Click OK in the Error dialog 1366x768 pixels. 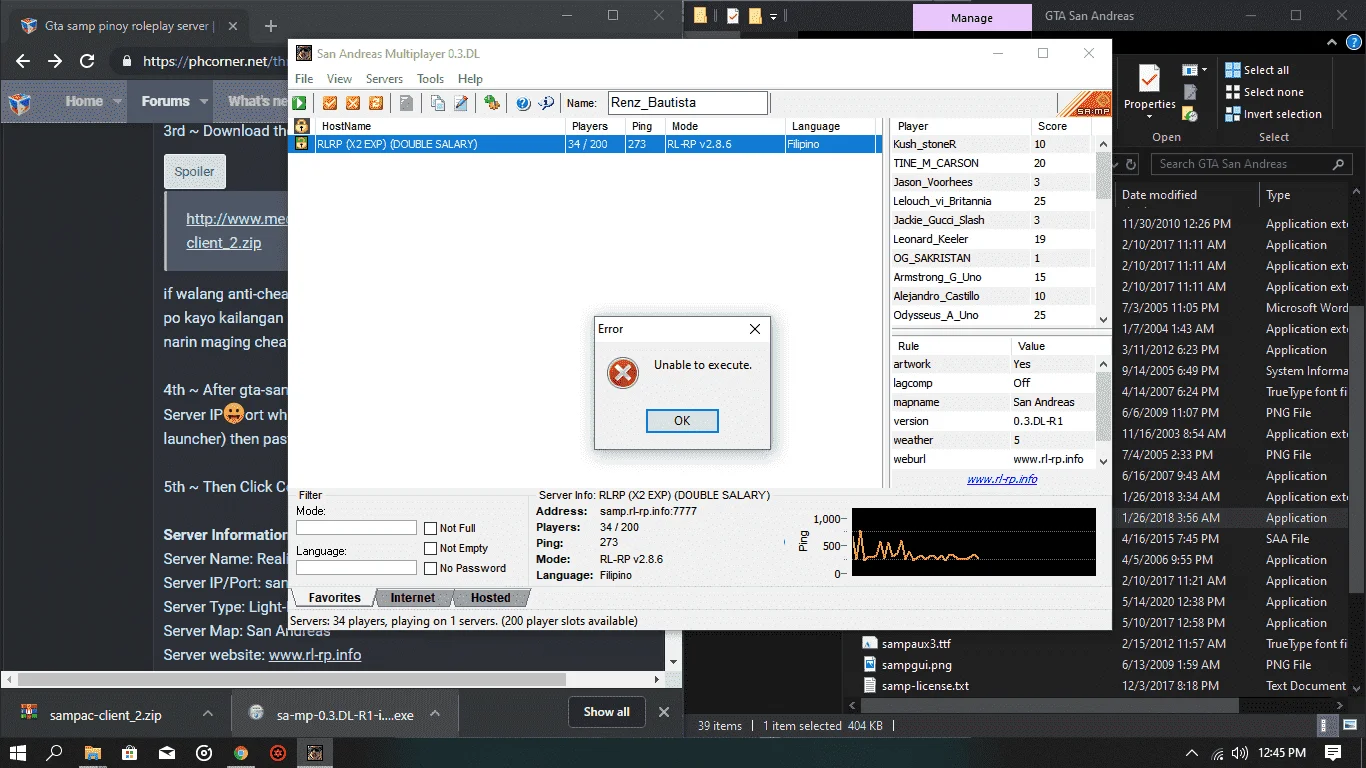pyautogui.click(x=682, y=421)
